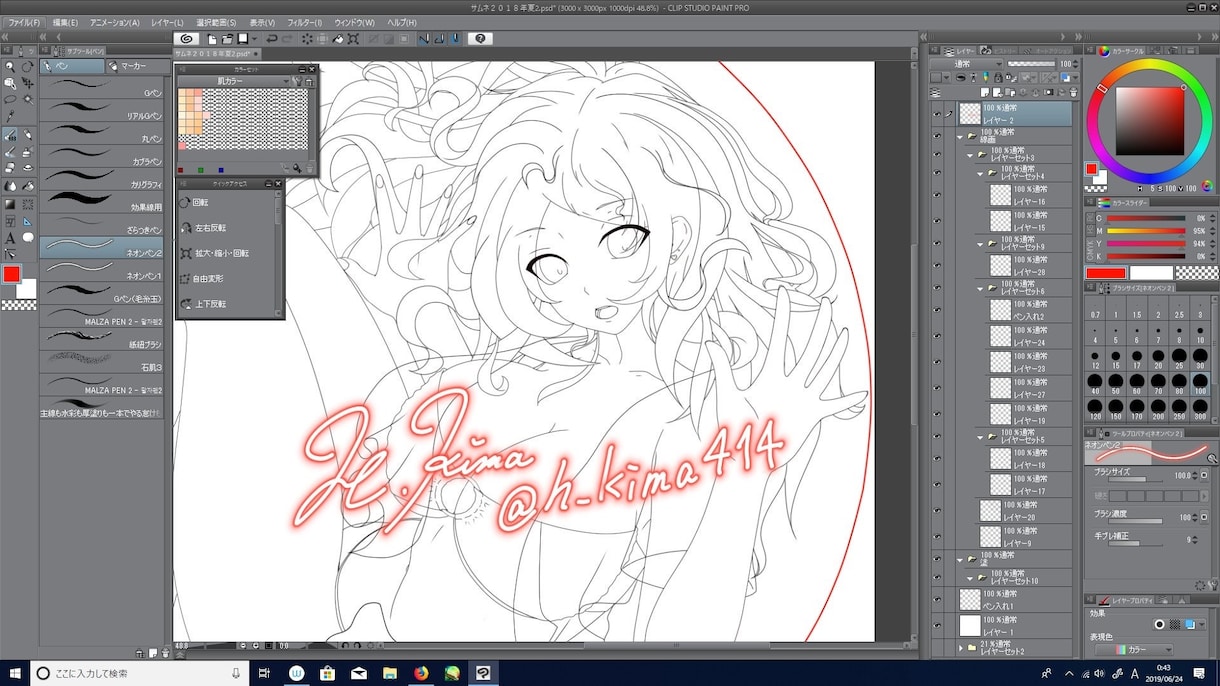
Task: Click the magnifier icon on Neon Pen 2 preview
Action: pyautogui.click(x=1212, y=458)
